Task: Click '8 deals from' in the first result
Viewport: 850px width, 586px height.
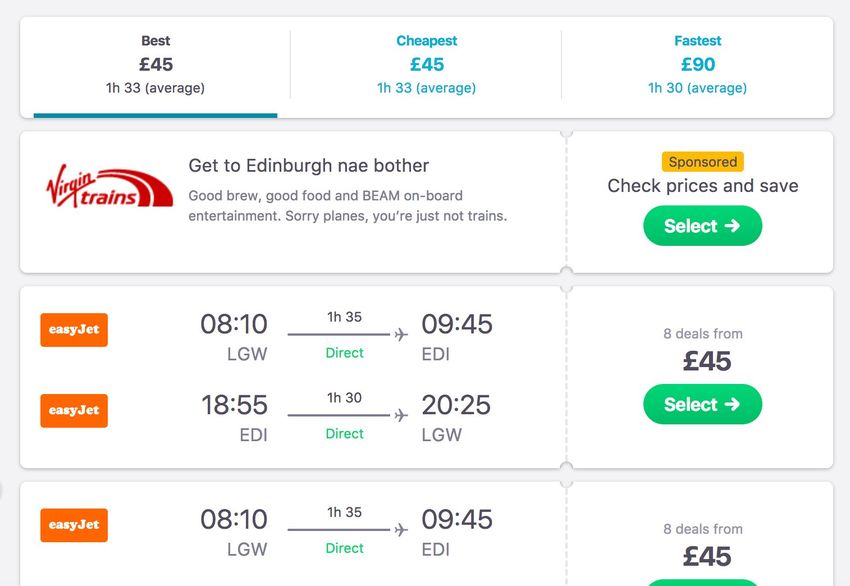Action: [x=703, y=333]
